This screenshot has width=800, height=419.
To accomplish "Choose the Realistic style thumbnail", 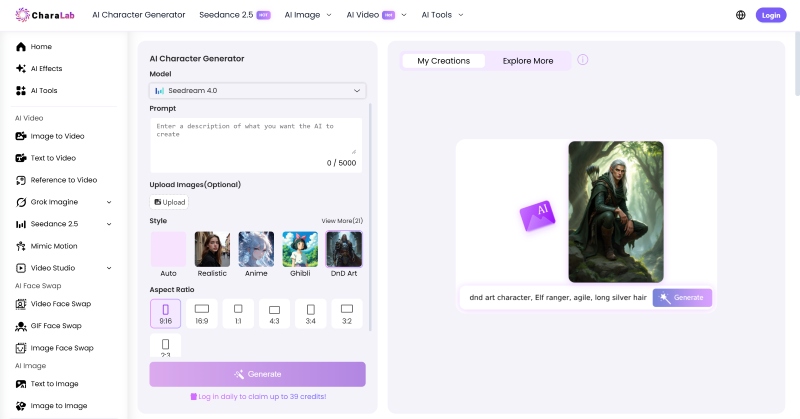I will coord(212,249).
